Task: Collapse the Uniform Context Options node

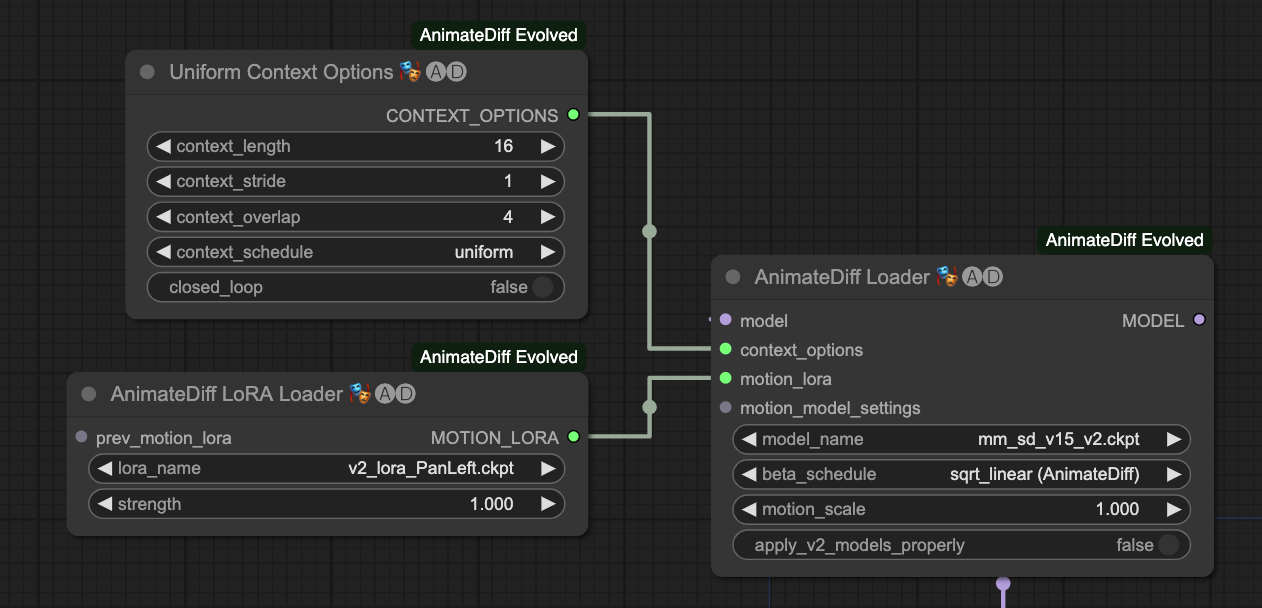Action: coord(146,71)
